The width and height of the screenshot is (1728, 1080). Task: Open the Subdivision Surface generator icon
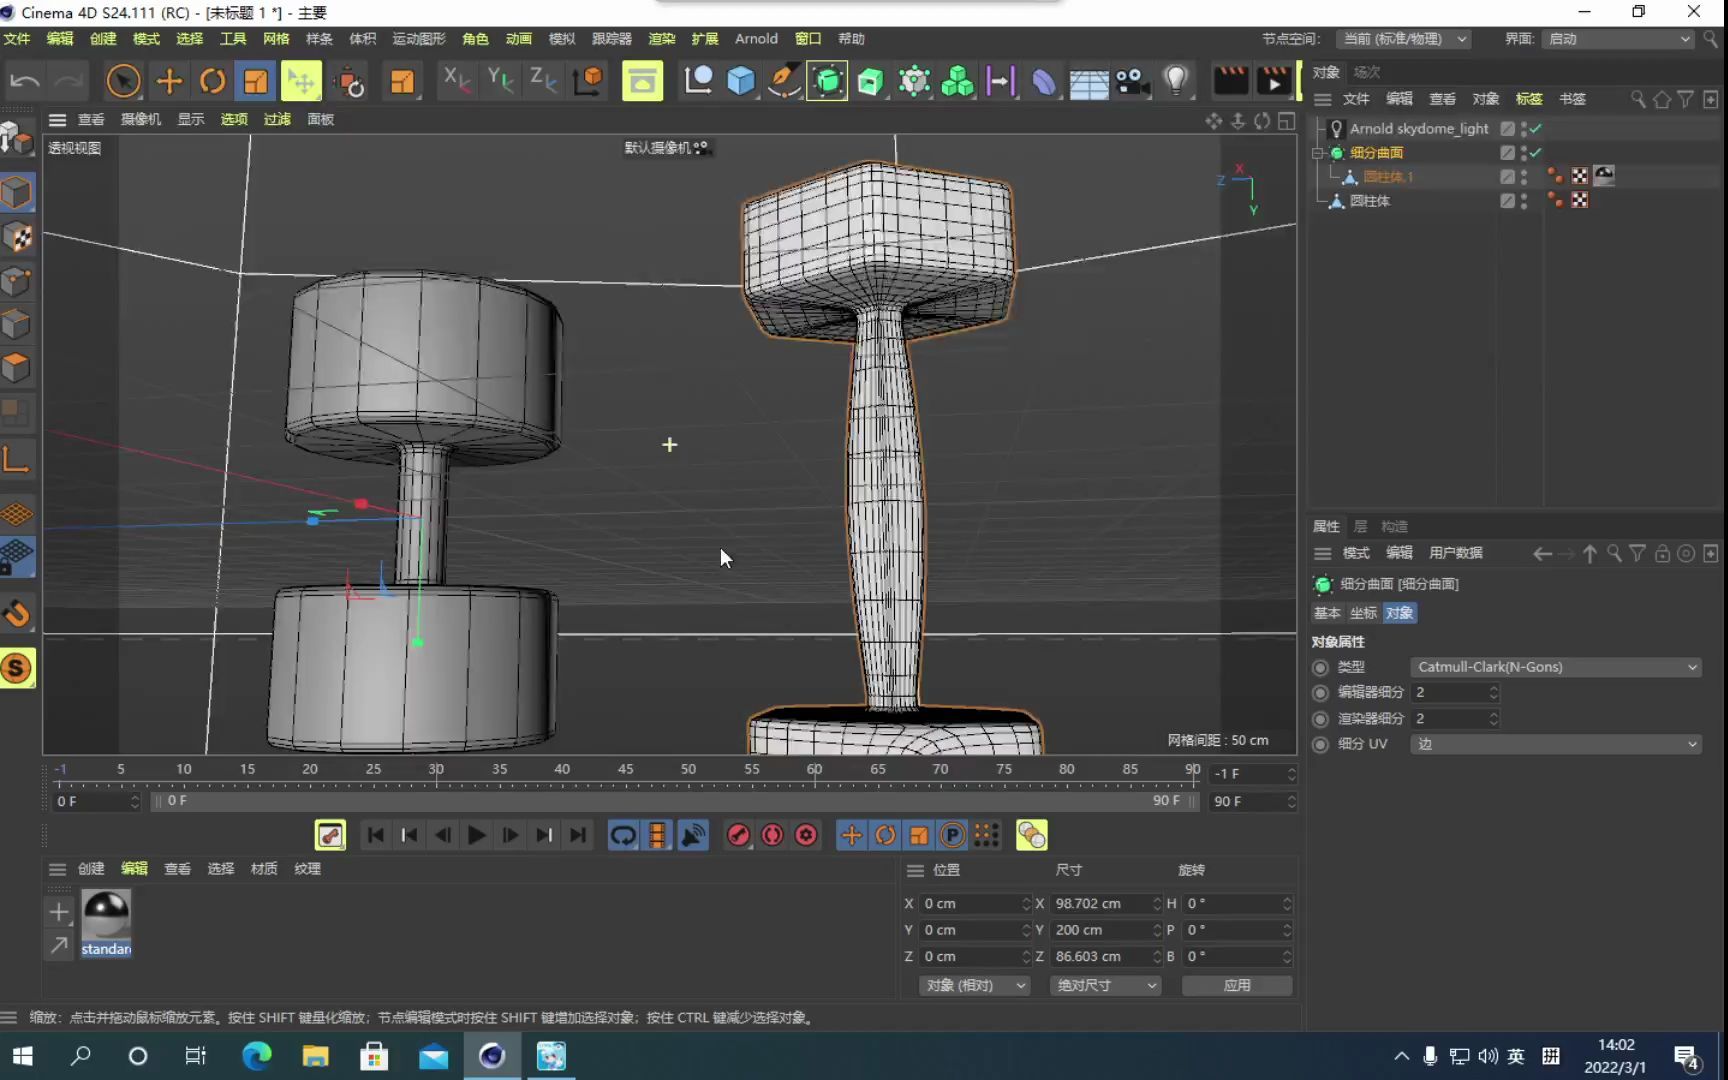tap(826, 81)
